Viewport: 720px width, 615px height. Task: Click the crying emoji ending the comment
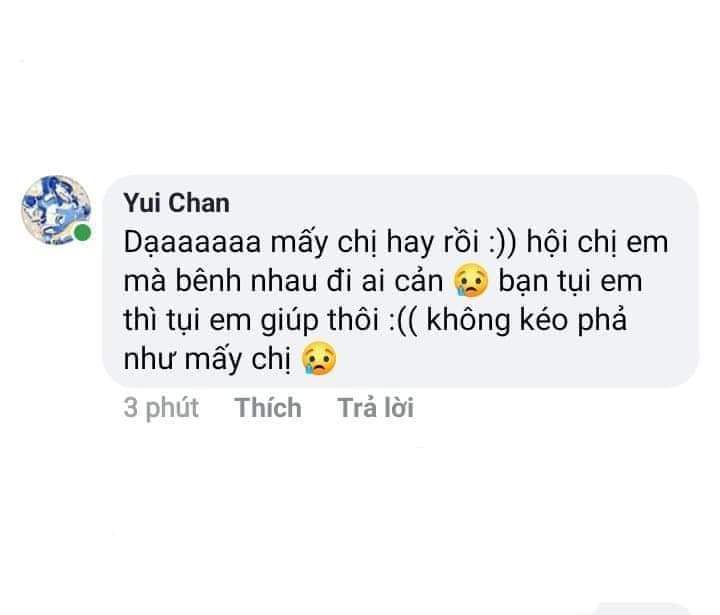pos(319,358)
